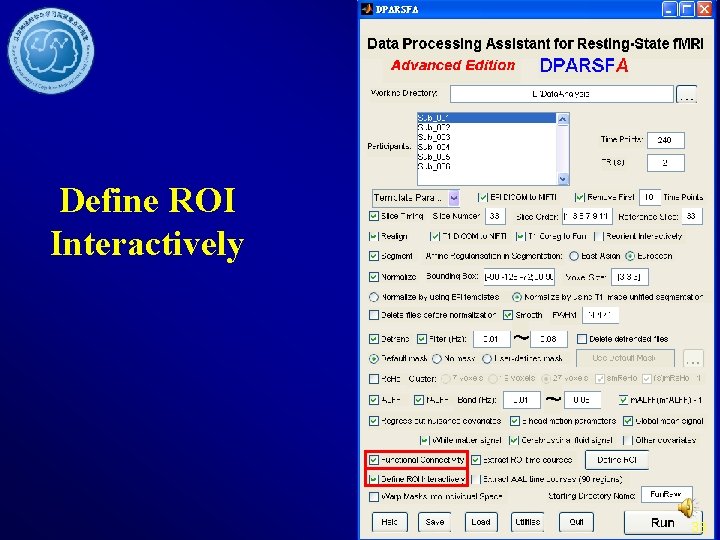Enable the ReHo checkbox
The width and height of the screenshot is (720, 540).
click(374, 379)
